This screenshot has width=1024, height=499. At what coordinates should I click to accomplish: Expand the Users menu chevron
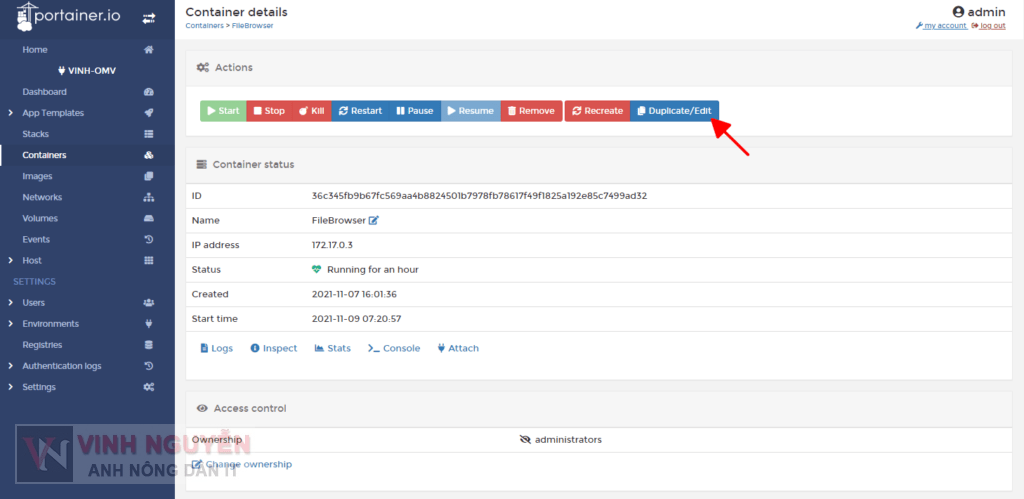[x=10, y=303]
